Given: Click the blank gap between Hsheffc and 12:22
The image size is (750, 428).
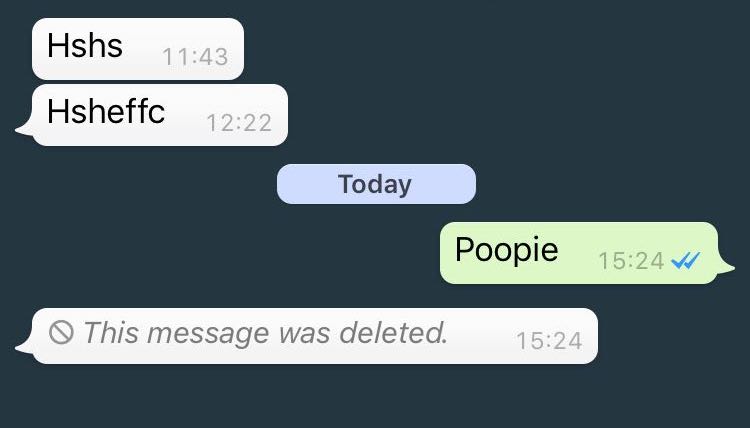Looking at the screenshot, I should (186, 115).
